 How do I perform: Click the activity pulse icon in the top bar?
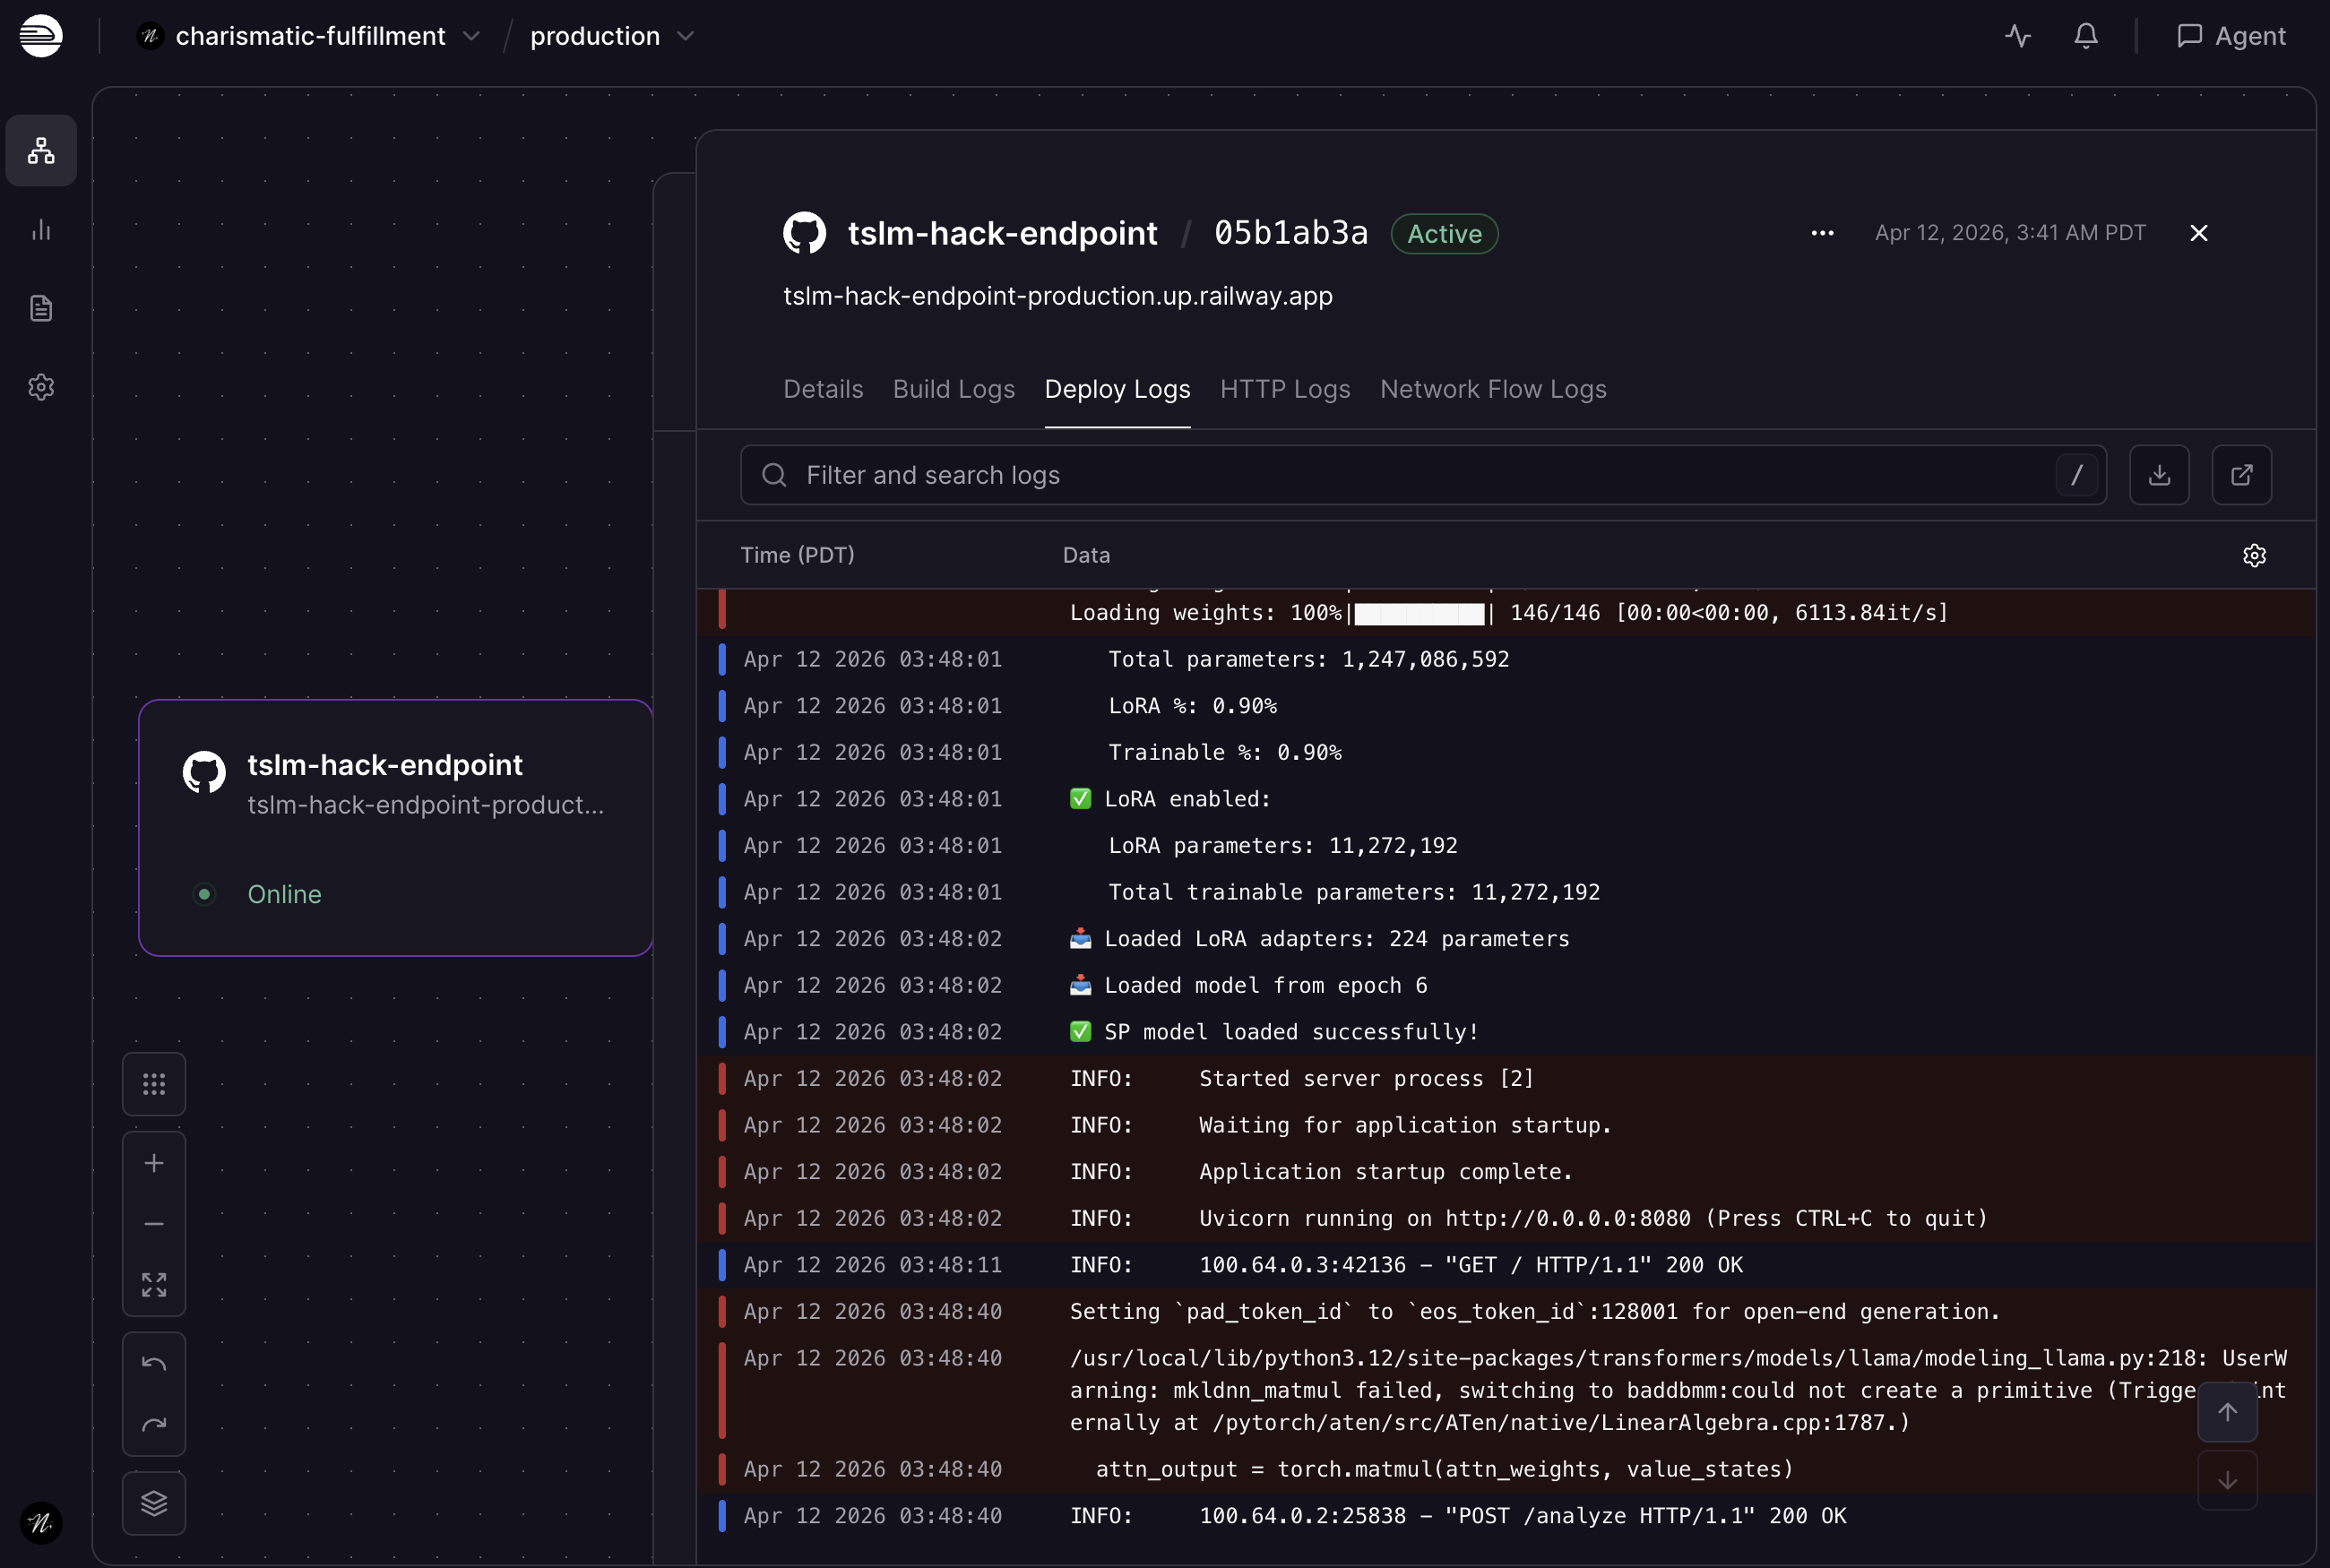(x=2017, y=36)
